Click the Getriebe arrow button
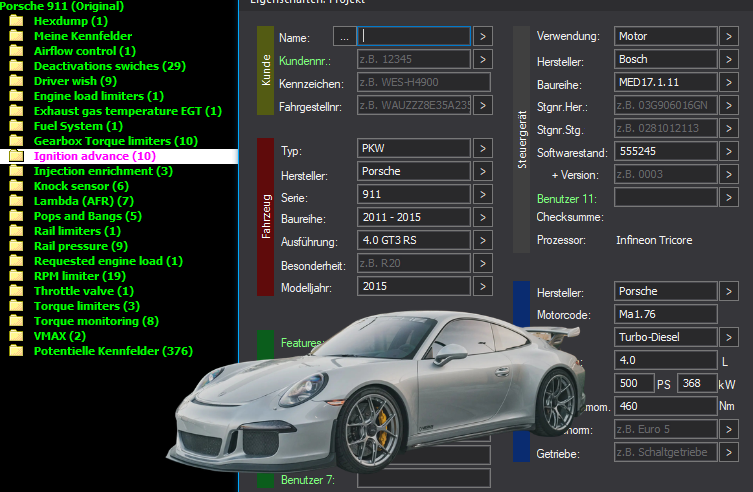Viewport: 753px width, 492px height. point(729,452)
